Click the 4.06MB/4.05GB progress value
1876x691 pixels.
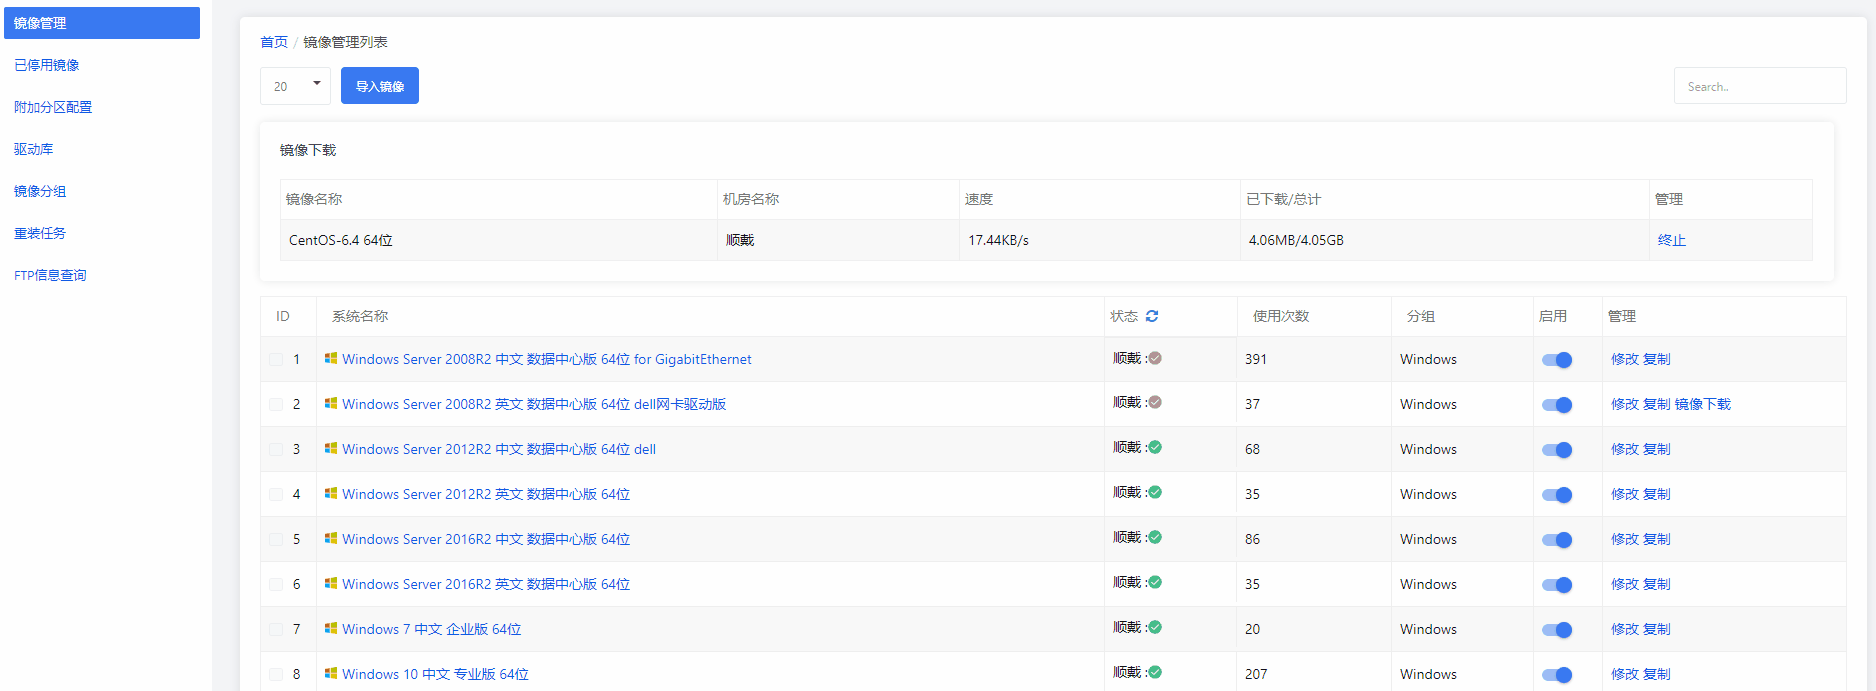(x=1296, y=240)
